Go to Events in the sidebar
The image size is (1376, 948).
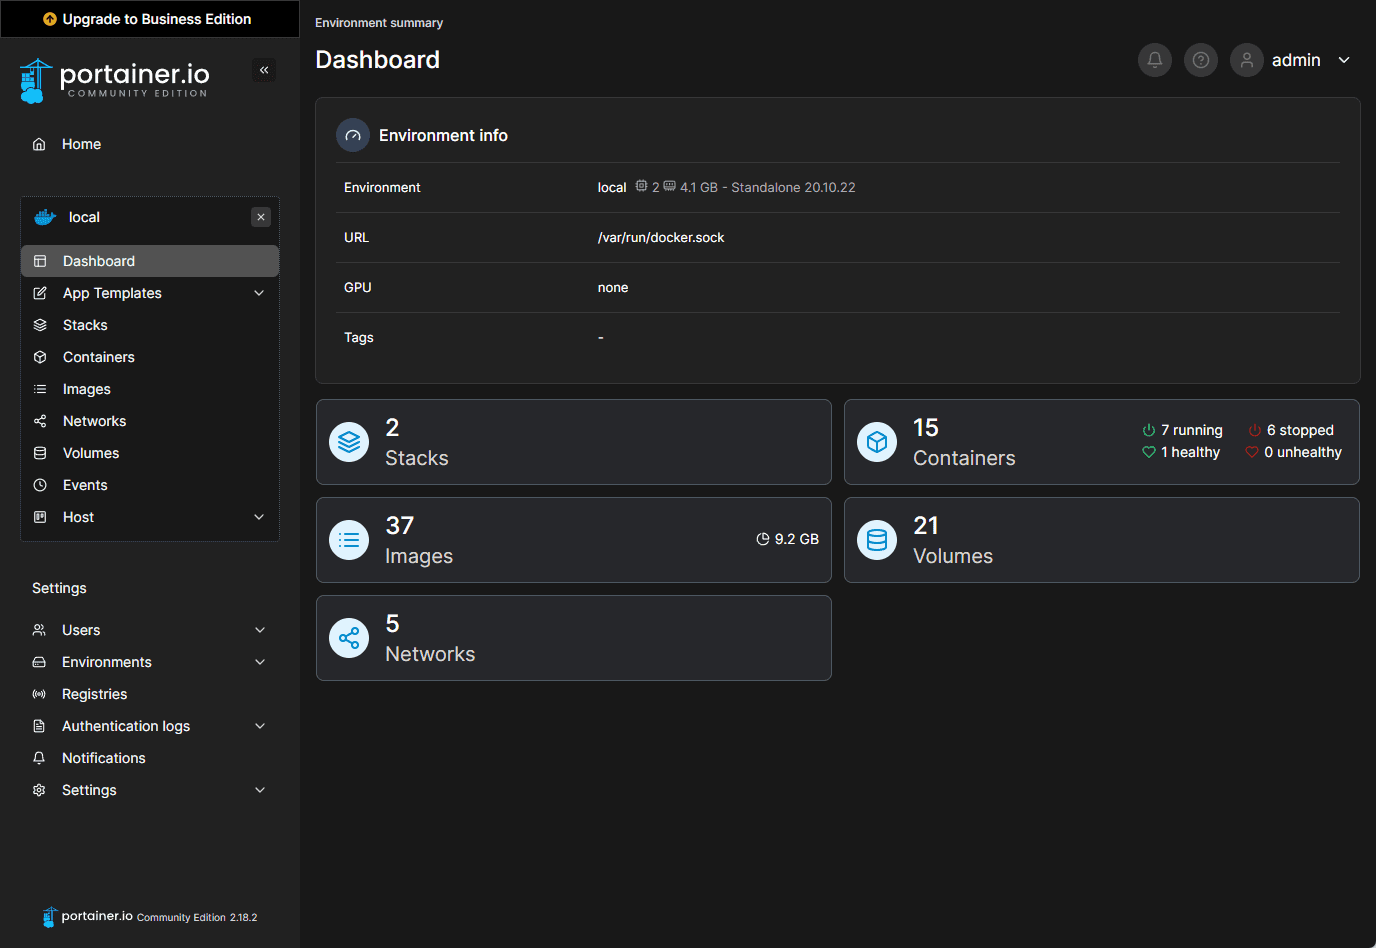pos(85,485)
